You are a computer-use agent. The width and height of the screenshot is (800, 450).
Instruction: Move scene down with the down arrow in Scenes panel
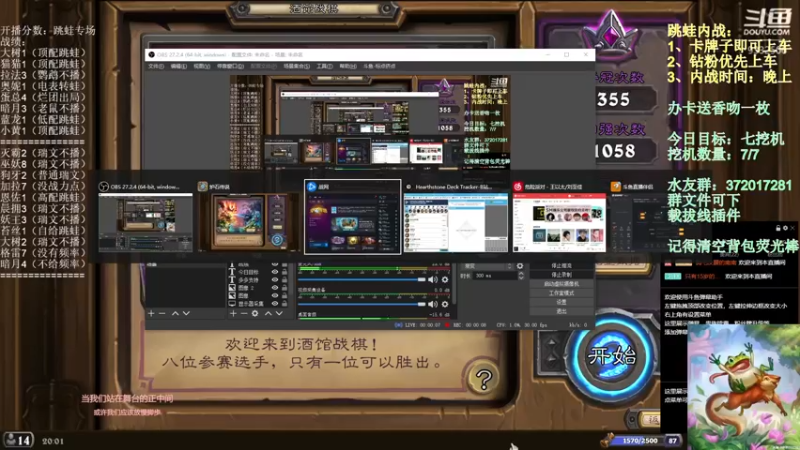[186, 313]
